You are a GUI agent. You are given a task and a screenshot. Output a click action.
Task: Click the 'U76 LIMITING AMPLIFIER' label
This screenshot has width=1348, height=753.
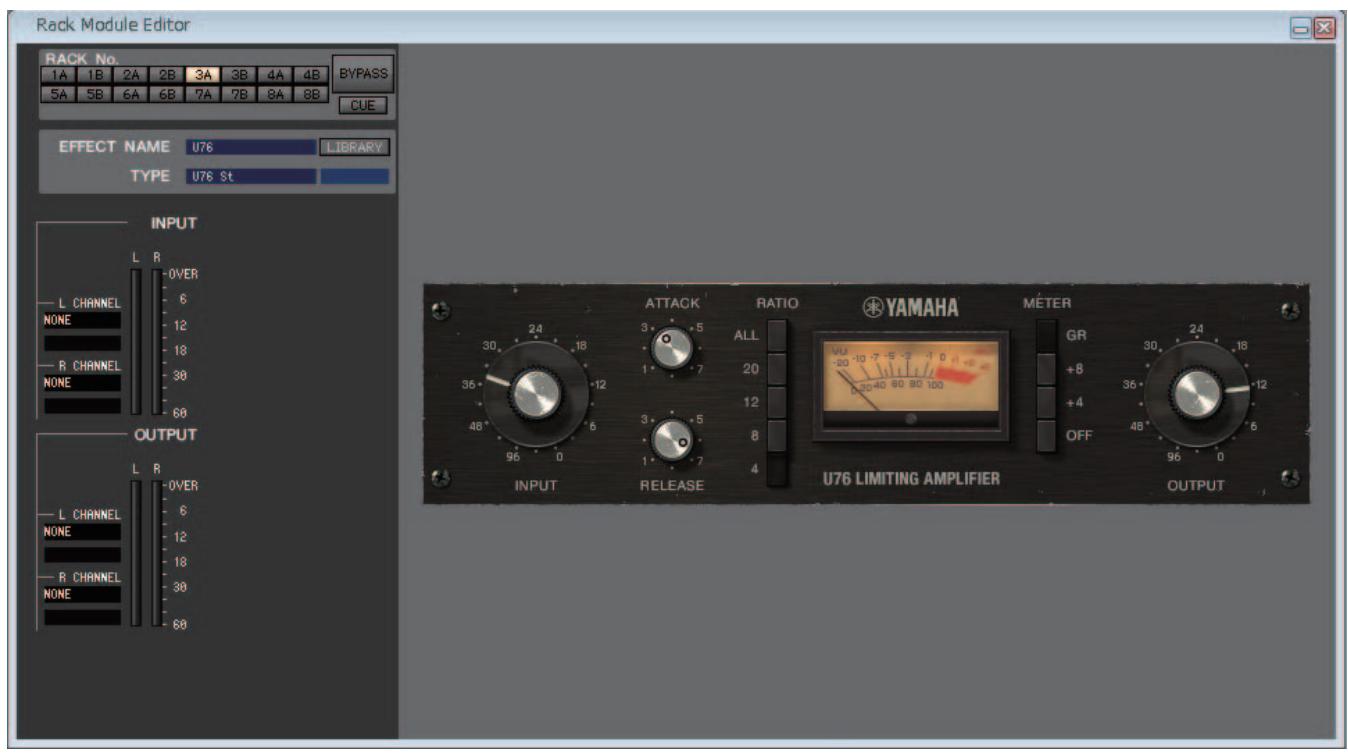pyautogui.click(x=911, y=479)
